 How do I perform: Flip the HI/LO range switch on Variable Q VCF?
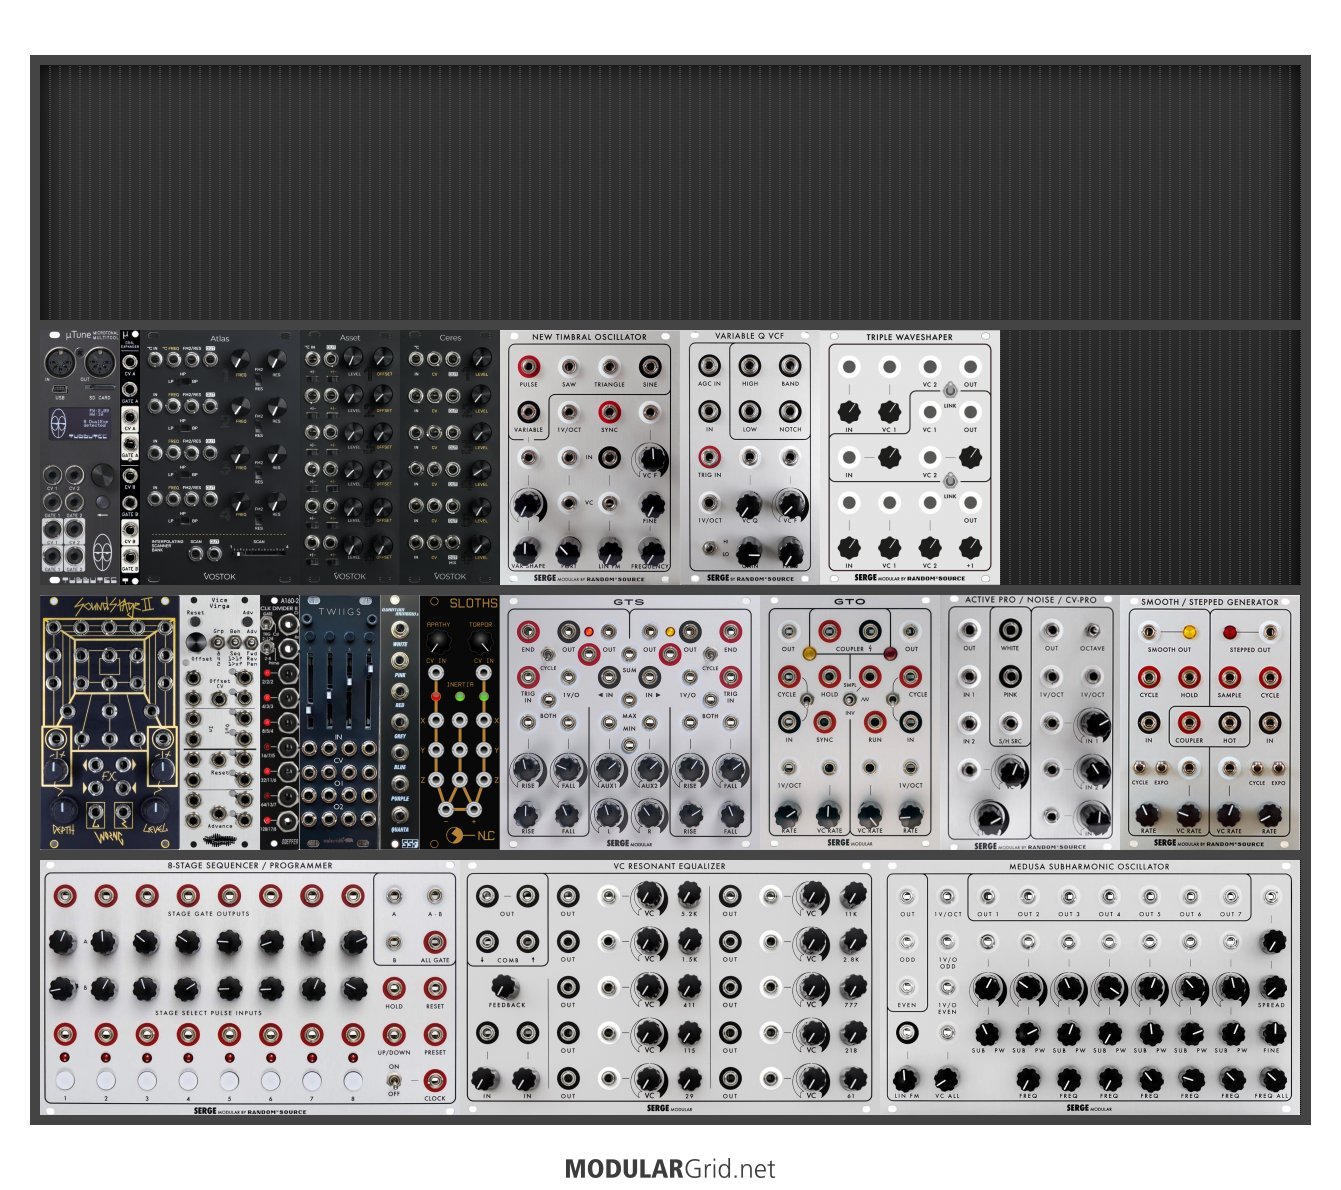[x=710, y=548]
